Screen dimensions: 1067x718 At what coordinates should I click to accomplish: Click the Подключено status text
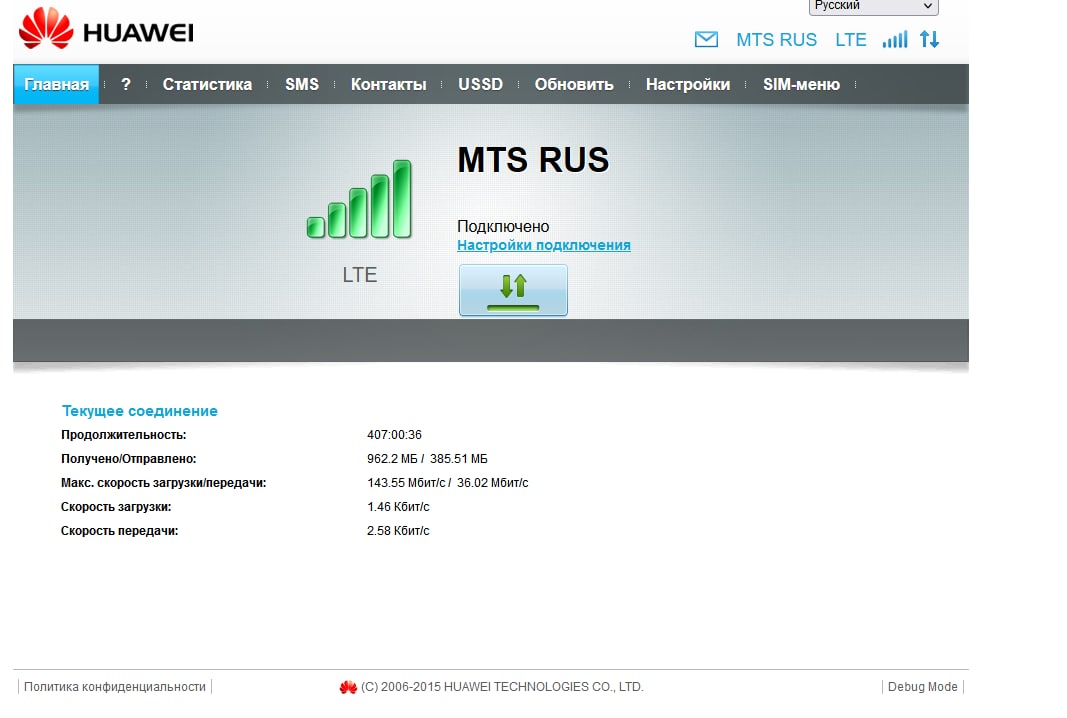503,226
